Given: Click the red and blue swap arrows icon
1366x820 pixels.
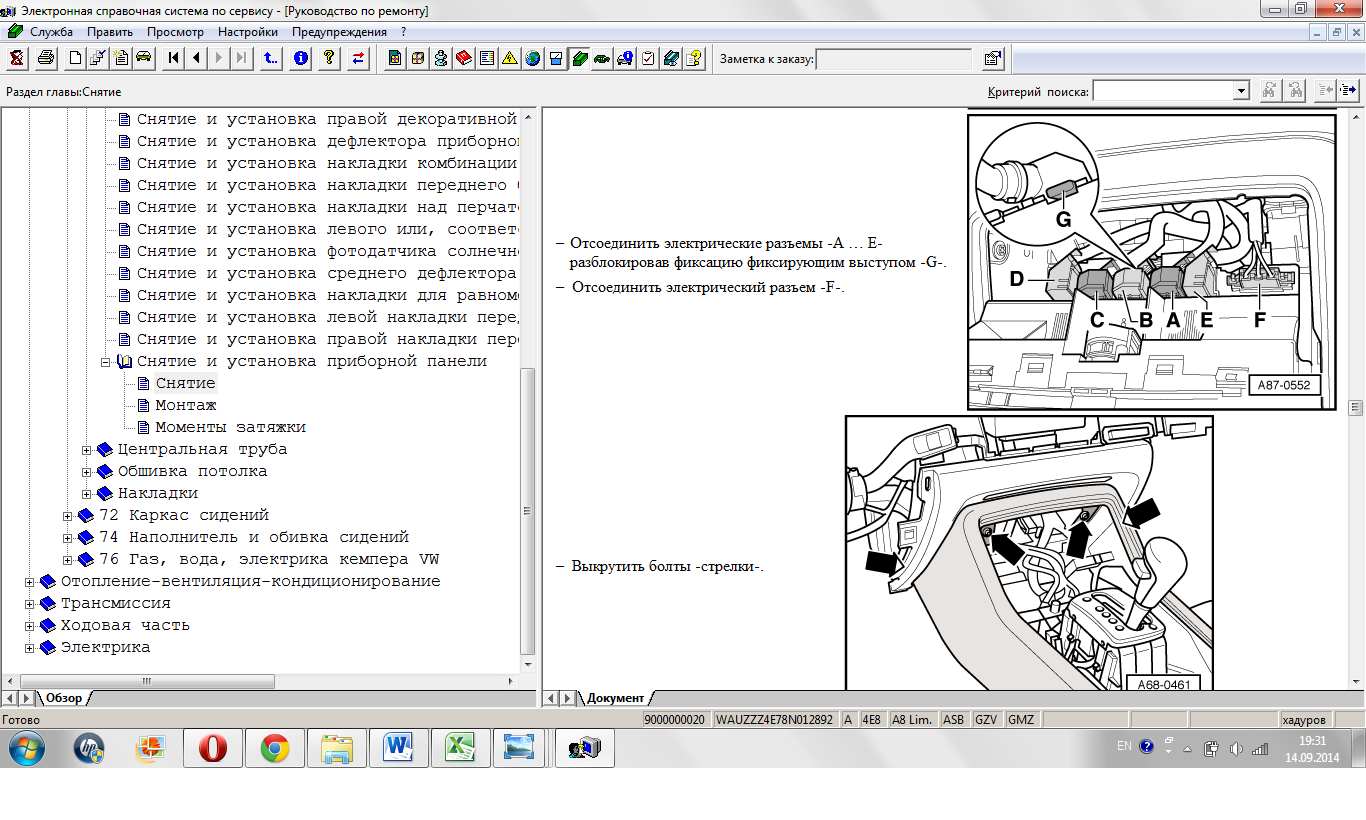Looking at the screenshot, I should point(357,58).
